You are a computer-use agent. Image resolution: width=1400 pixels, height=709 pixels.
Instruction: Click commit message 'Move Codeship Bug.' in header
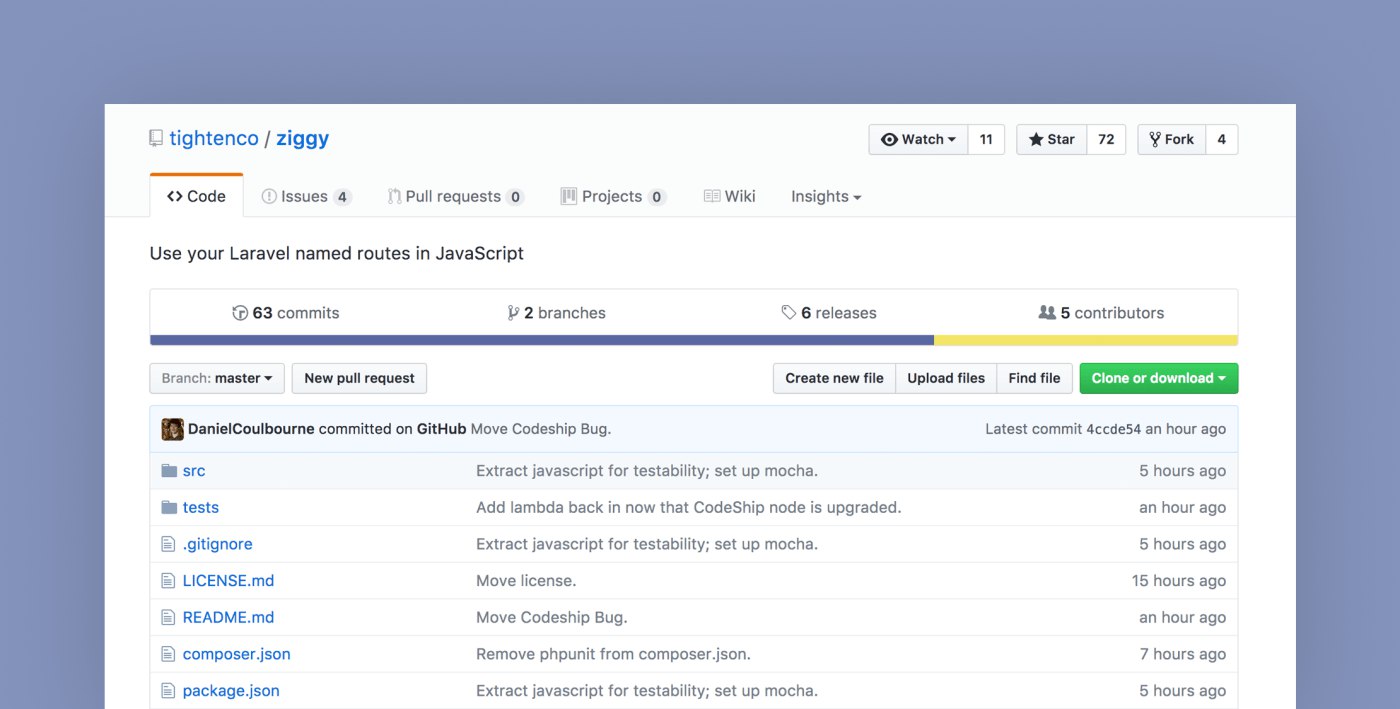point(541,429)
